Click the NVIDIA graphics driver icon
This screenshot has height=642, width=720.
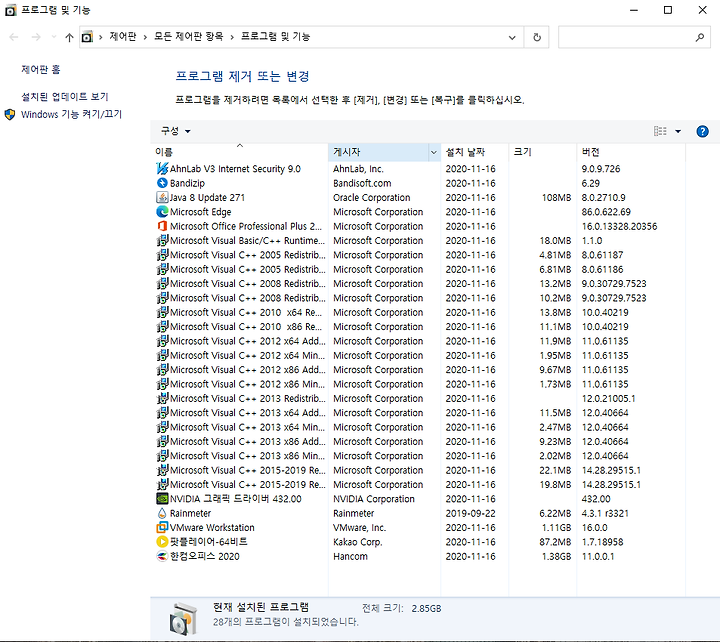click(162, 499)
